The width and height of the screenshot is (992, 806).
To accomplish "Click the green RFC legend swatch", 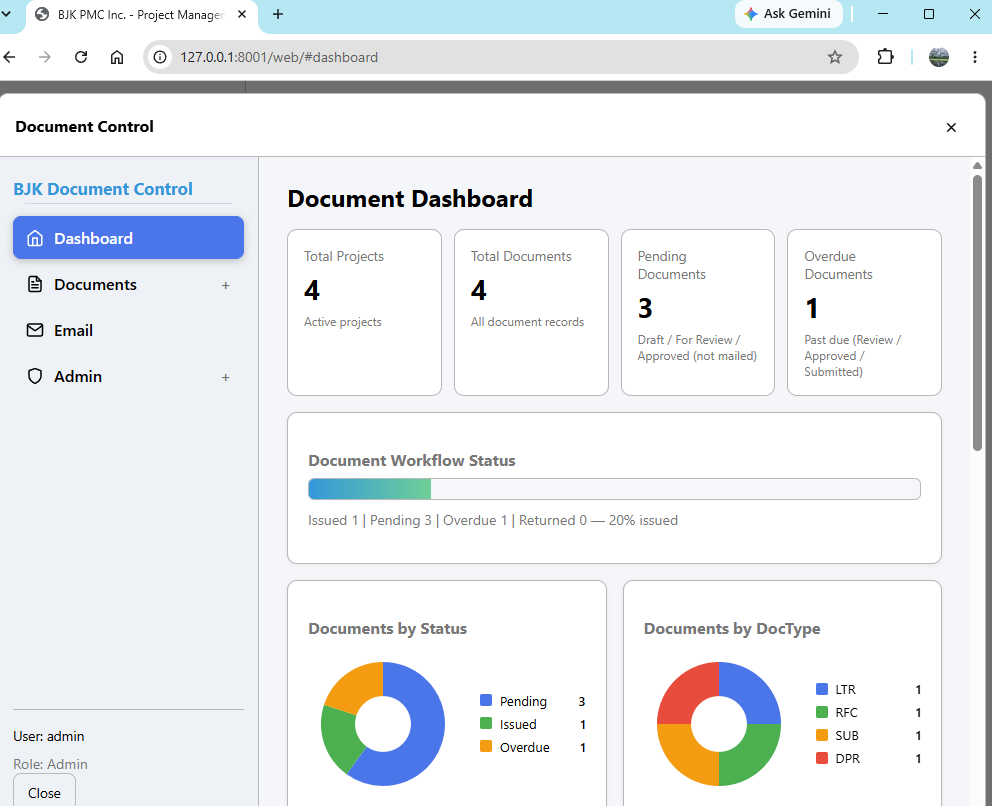I will (x=822, y=712).
